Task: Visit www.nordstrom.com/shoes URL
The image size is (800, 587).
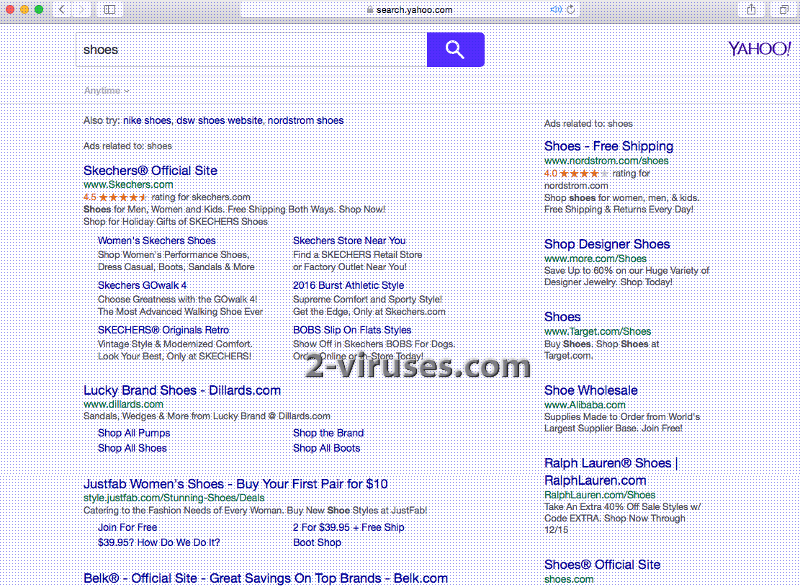Action: [606, 161]
